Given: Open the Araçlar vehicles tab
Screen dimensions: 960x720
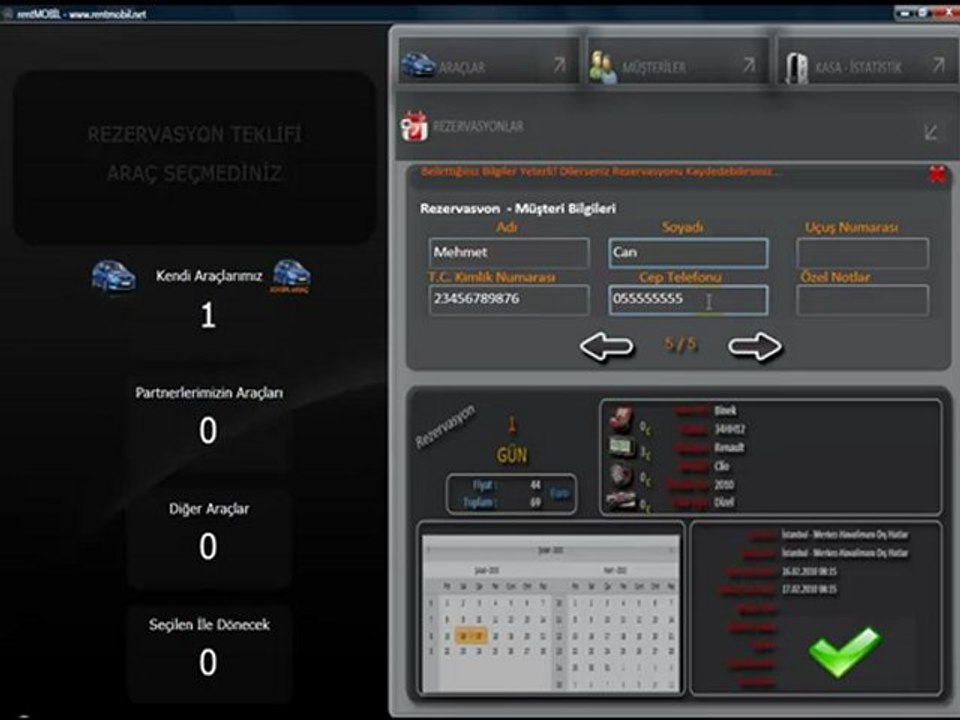Looking at the screenshot, I should click(487, 63).
